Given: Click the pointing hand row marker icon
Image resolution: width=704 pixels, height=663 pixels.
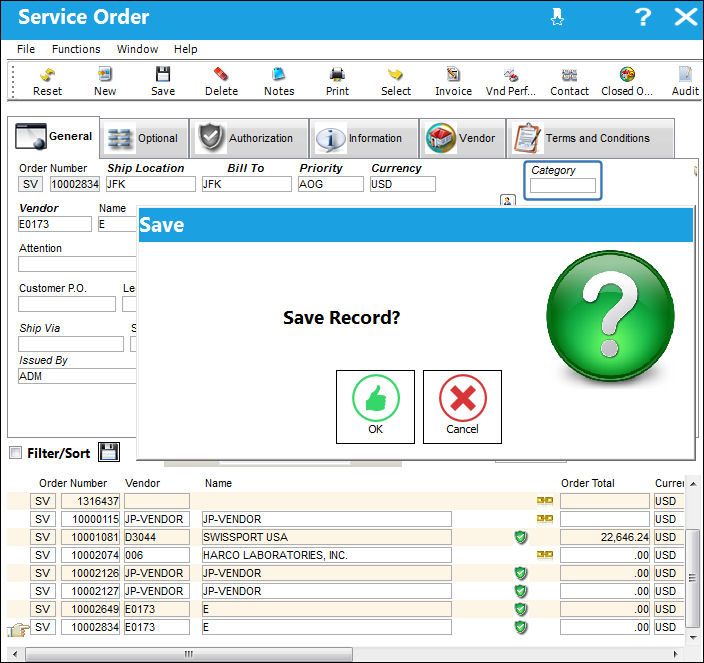Looking at the screenshot, I should pyautogui.click(x=18, y=629).
